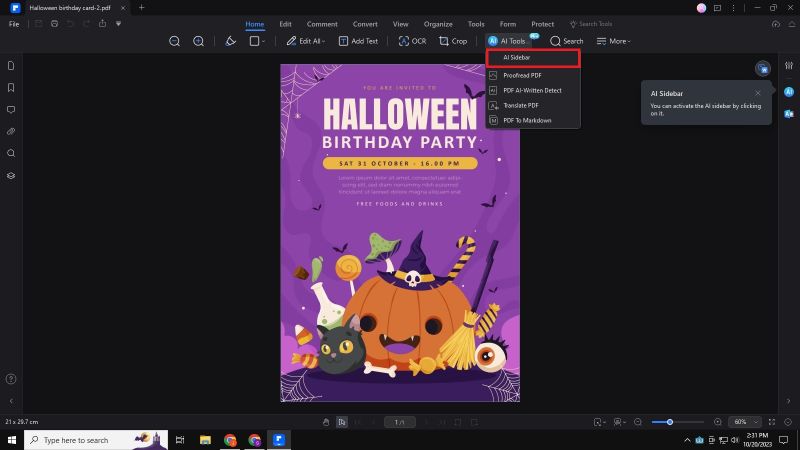
Task: Select the Crop tool
Action: [x=453, y=41]
